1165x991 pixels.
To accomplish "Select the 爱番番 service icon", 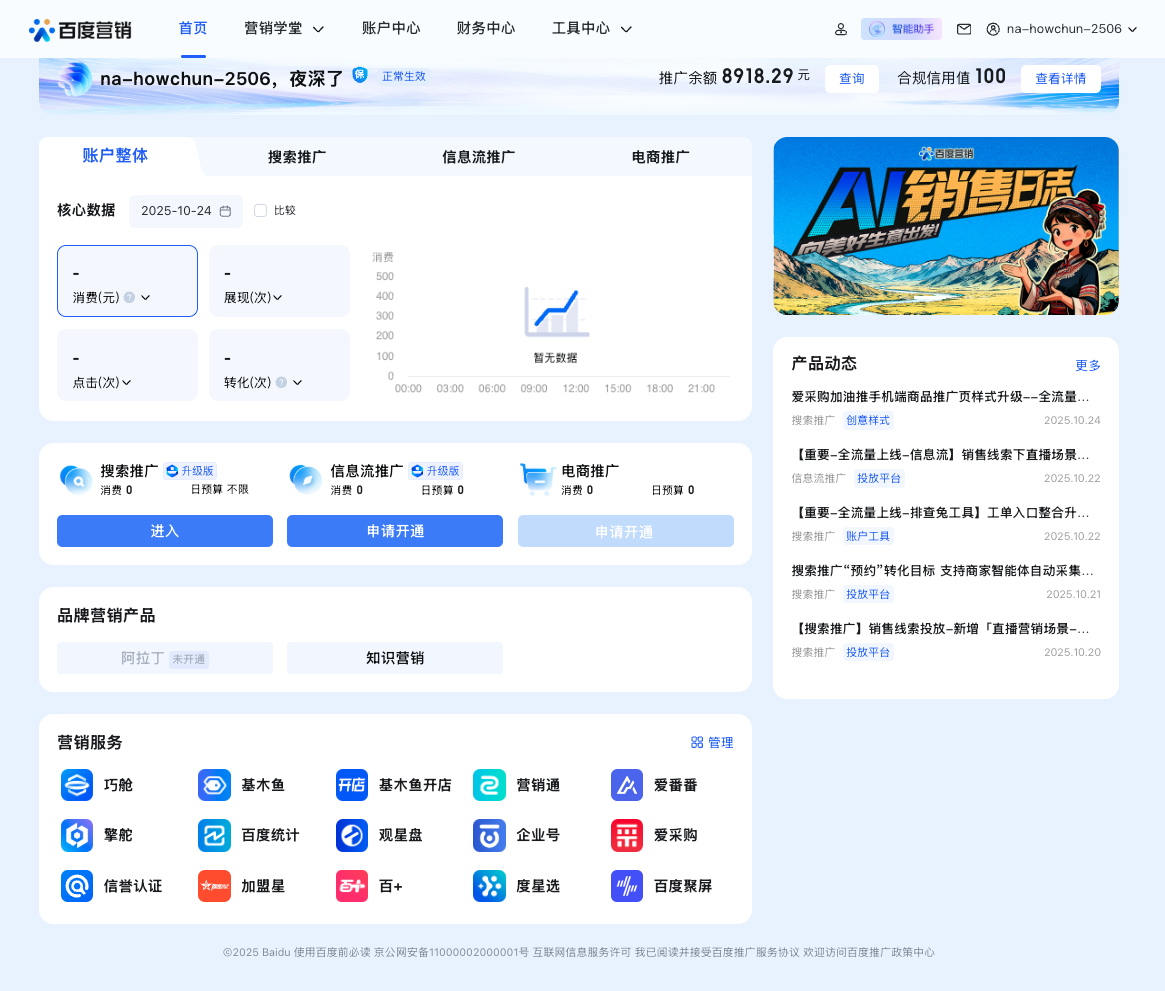I will point(626,785).
